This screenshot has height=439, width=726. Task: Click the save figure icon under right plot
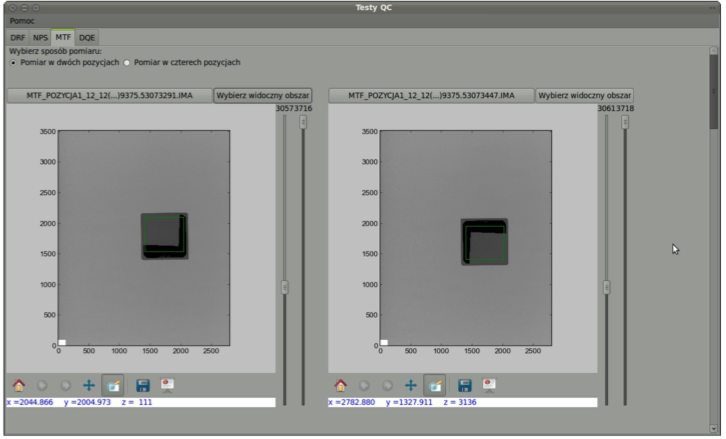[x=465, y=384]
